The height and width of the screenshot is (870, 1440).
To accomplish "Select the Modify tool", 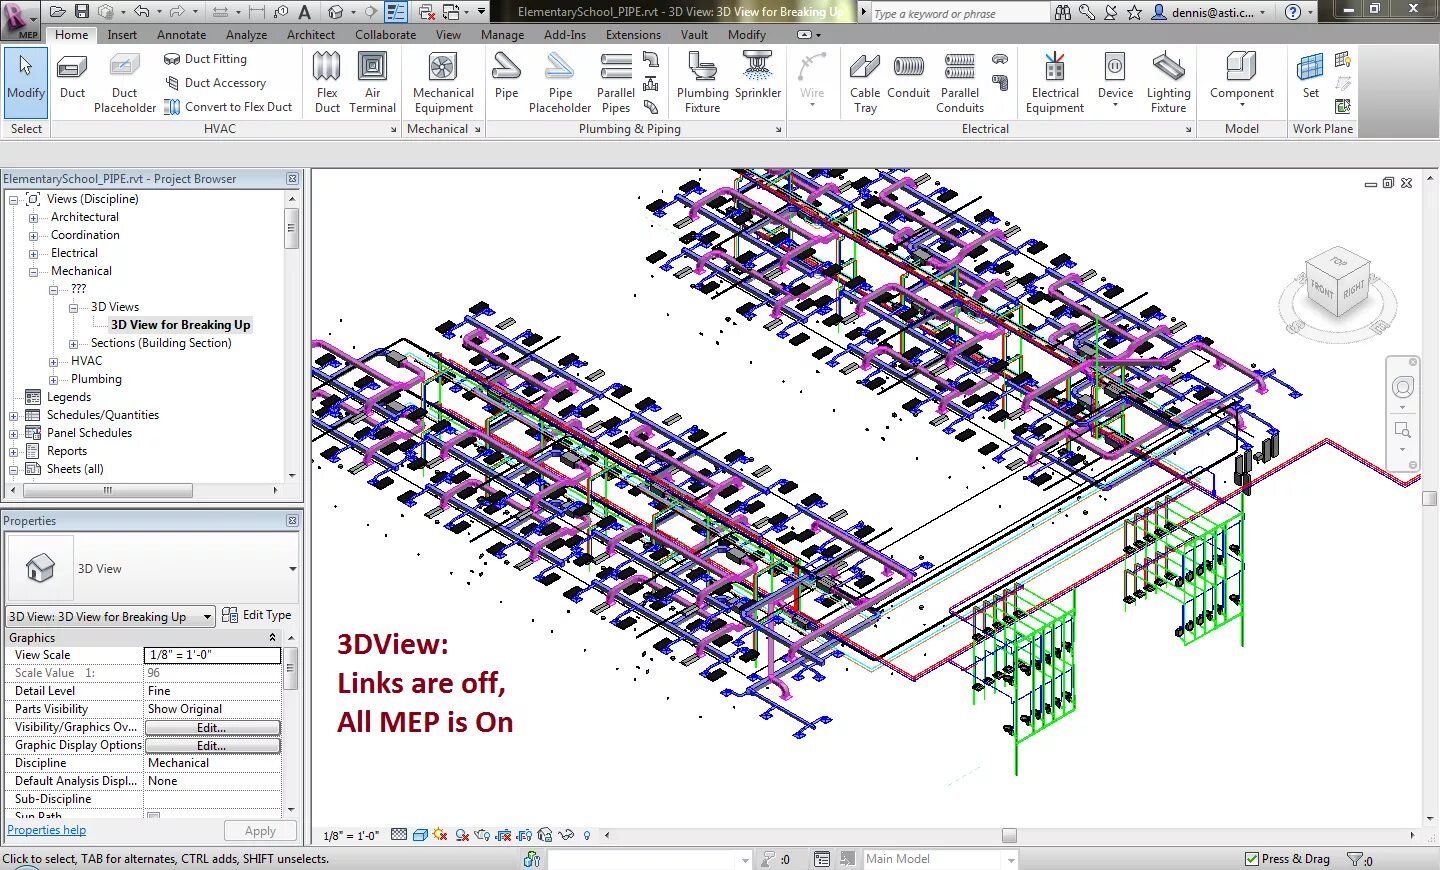I will [x=25, y=82].
